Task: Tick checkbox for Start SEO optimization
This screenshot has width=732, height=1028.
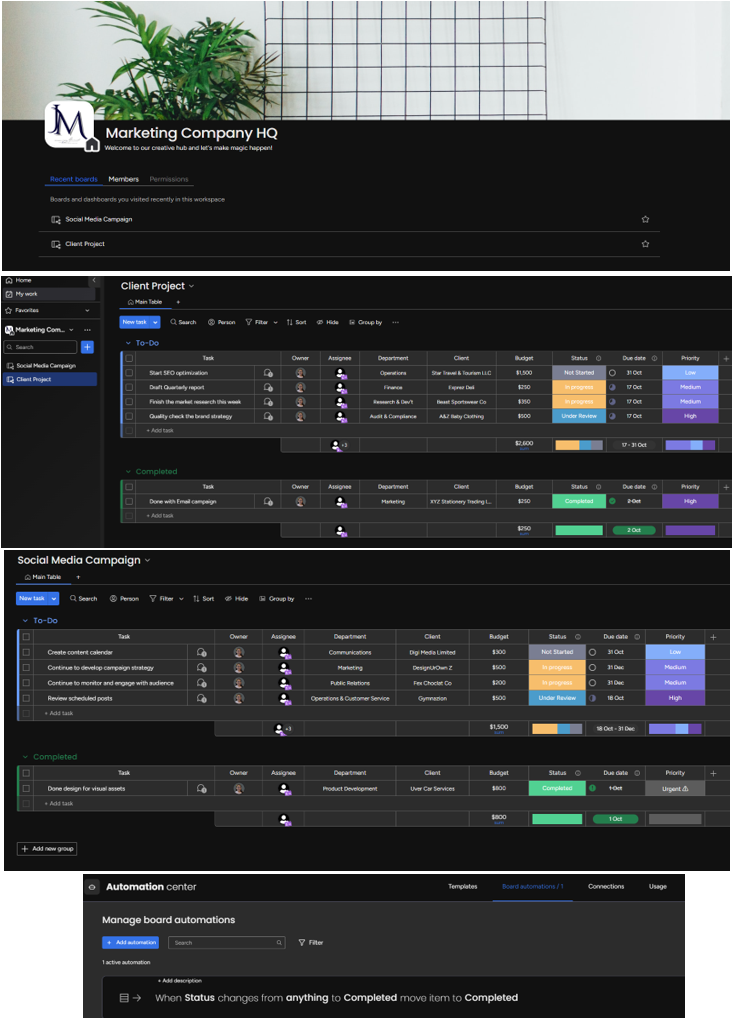Action: [x=129, y=373]
